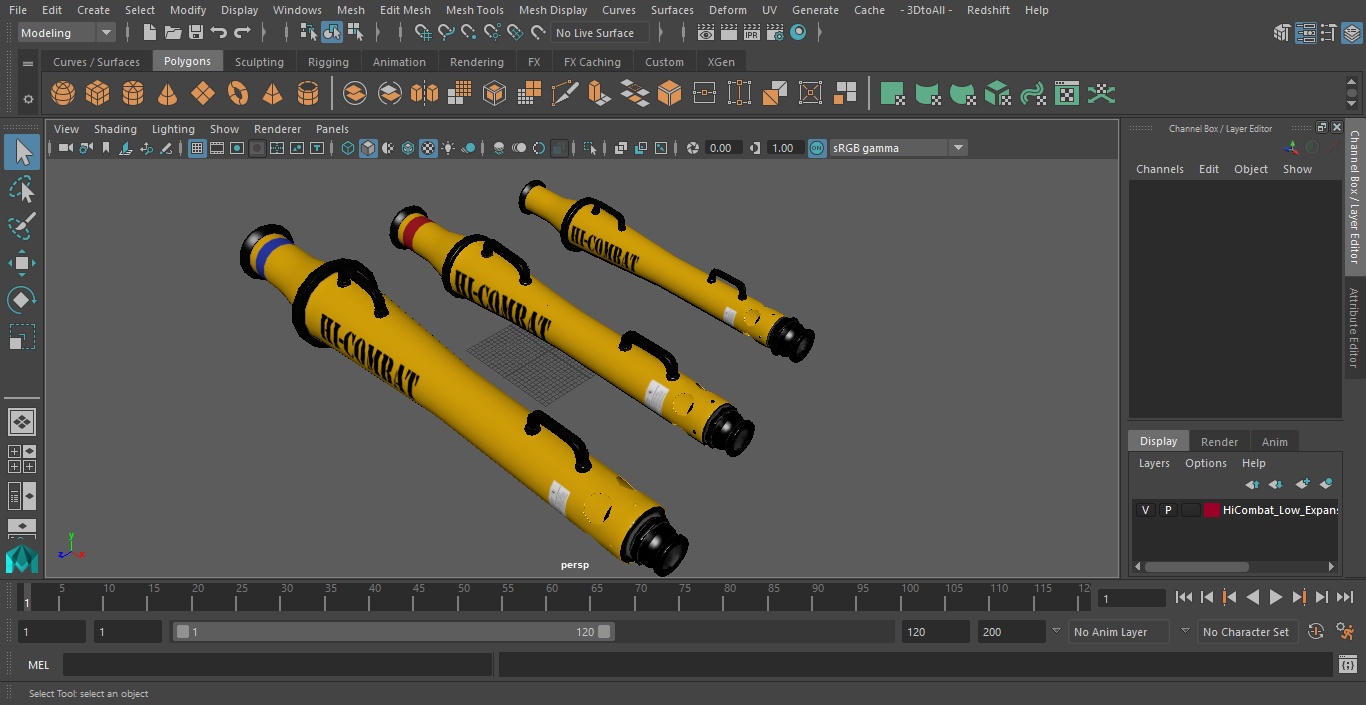Click the MEL command line input field

pyautogui.click(x=277, y=665)
